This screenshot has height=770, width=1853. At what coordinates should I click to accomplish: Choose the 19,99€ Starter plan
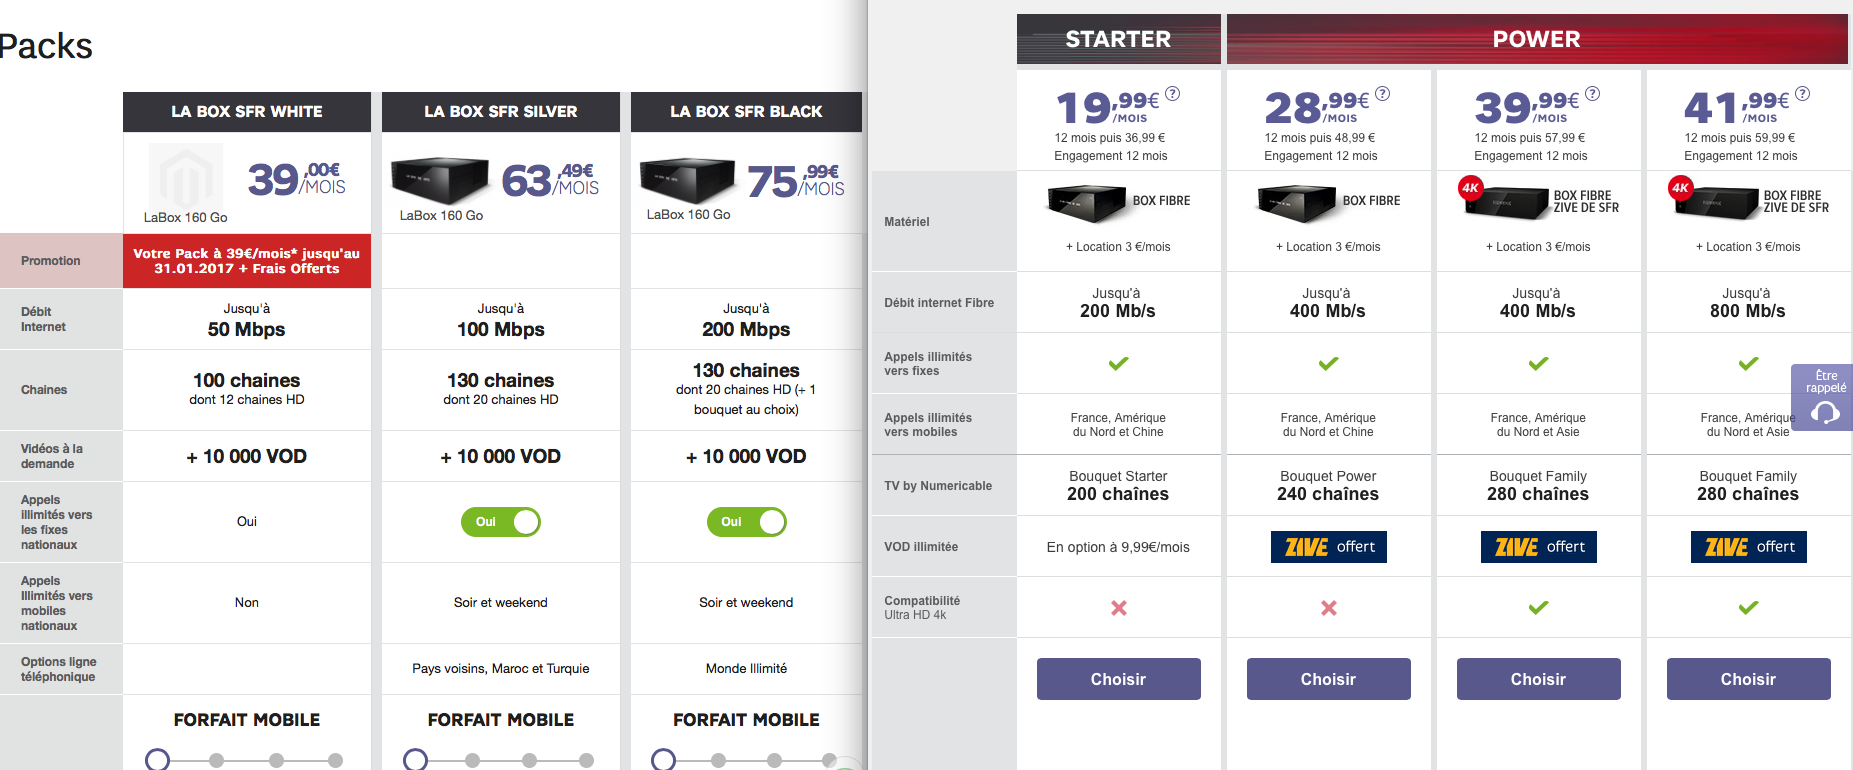point(1118,679)
